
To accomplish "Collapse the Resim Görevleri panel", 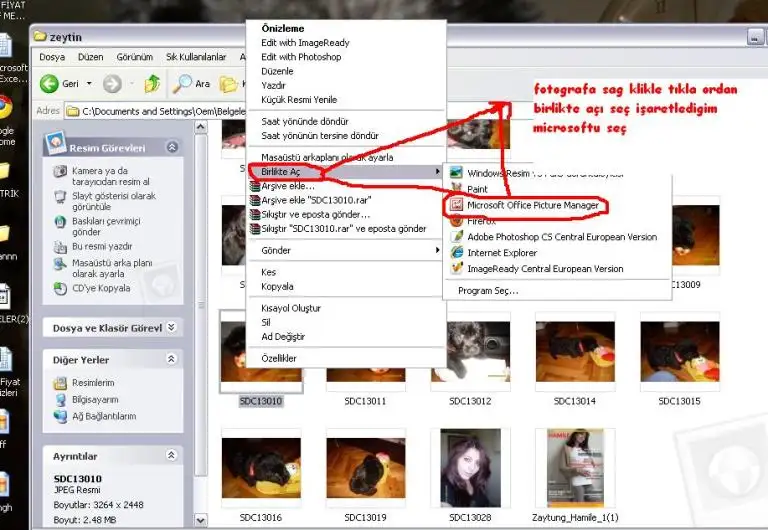I will click(x=172, y=147).
